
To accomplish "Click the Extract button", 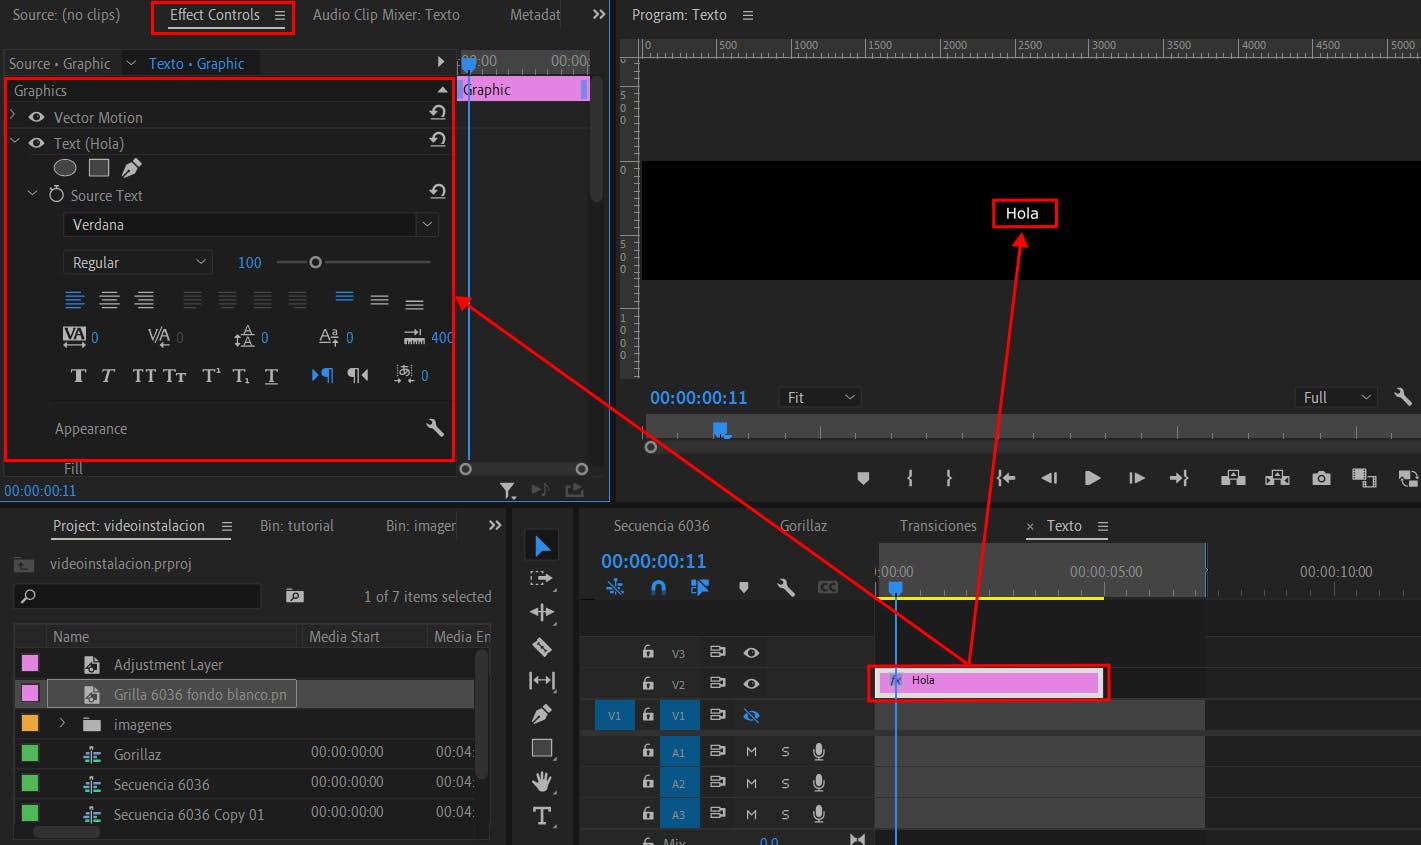I will coord(1277,478).
